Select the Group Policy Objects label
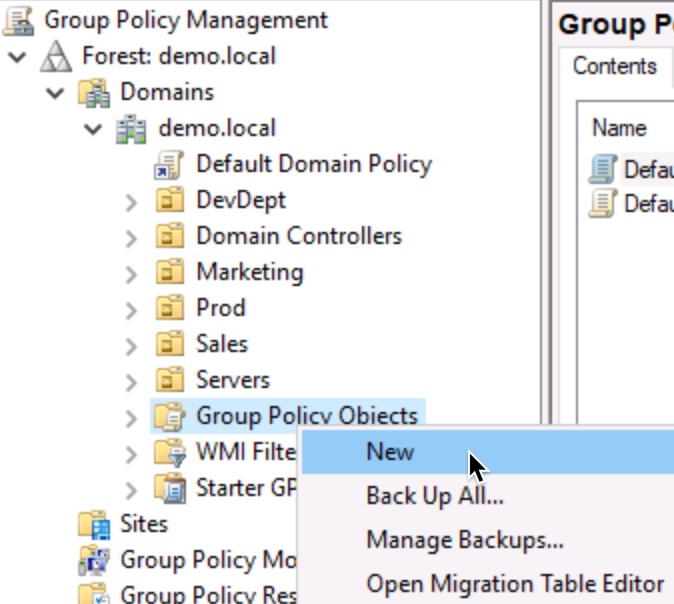Screen dimensions: 674x604 click(307, 416)
